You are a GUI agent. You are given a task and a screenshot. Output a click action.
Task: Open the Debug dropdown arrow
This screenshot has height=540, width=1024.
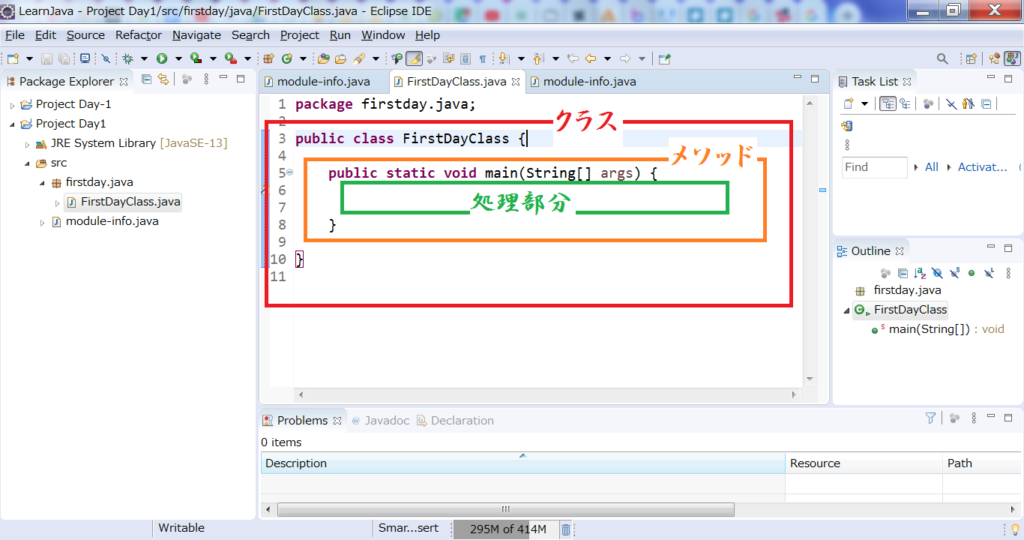(144, 59)
